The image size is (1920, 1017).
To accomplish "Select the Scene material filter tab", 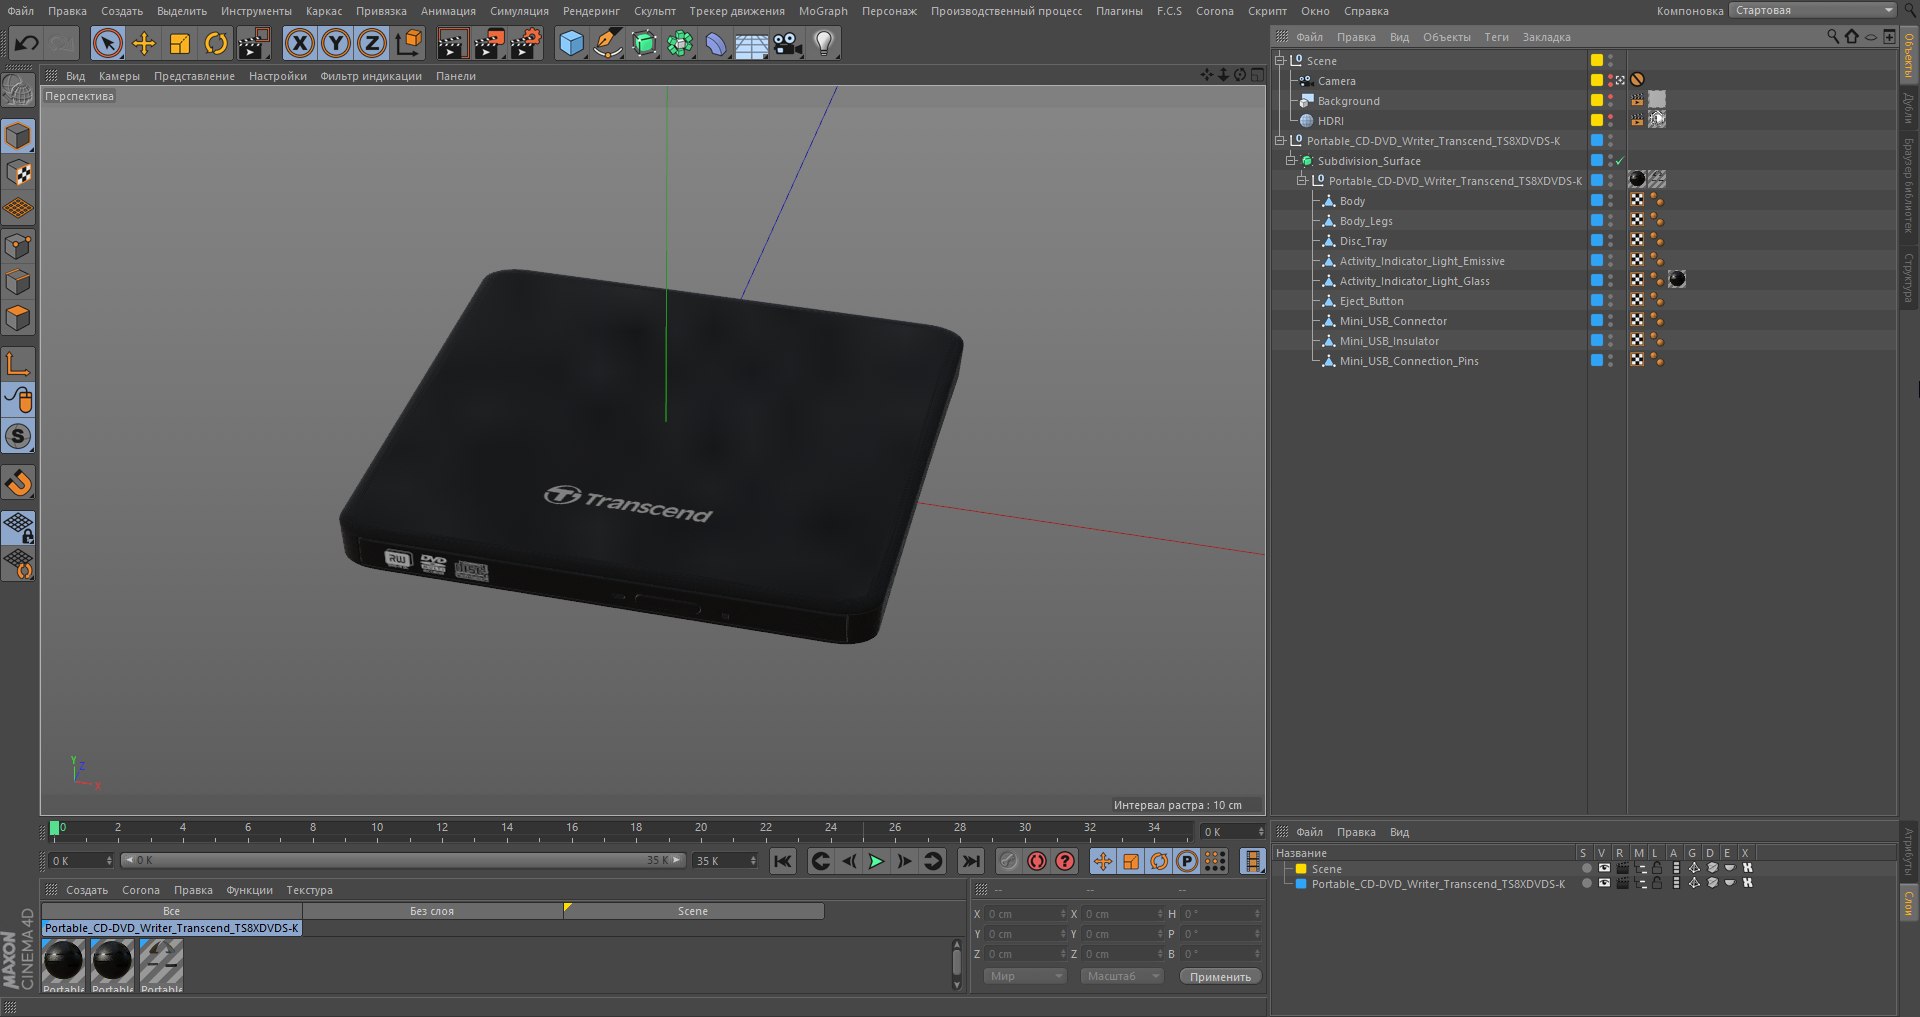I will [693, 911].
